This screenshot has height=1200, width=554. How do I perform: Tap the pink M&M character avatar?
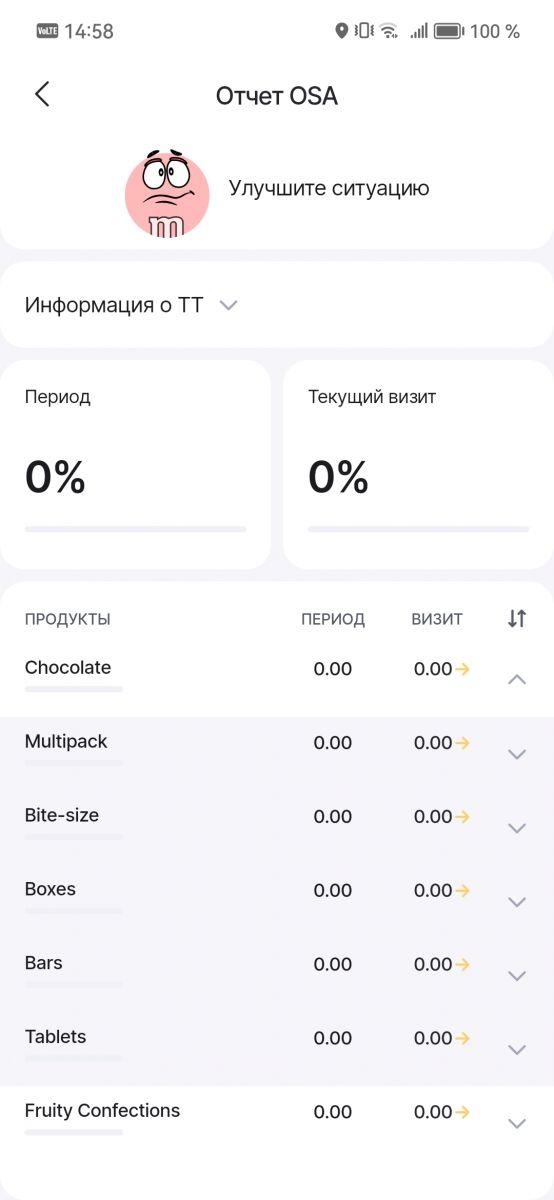point(167,194)
